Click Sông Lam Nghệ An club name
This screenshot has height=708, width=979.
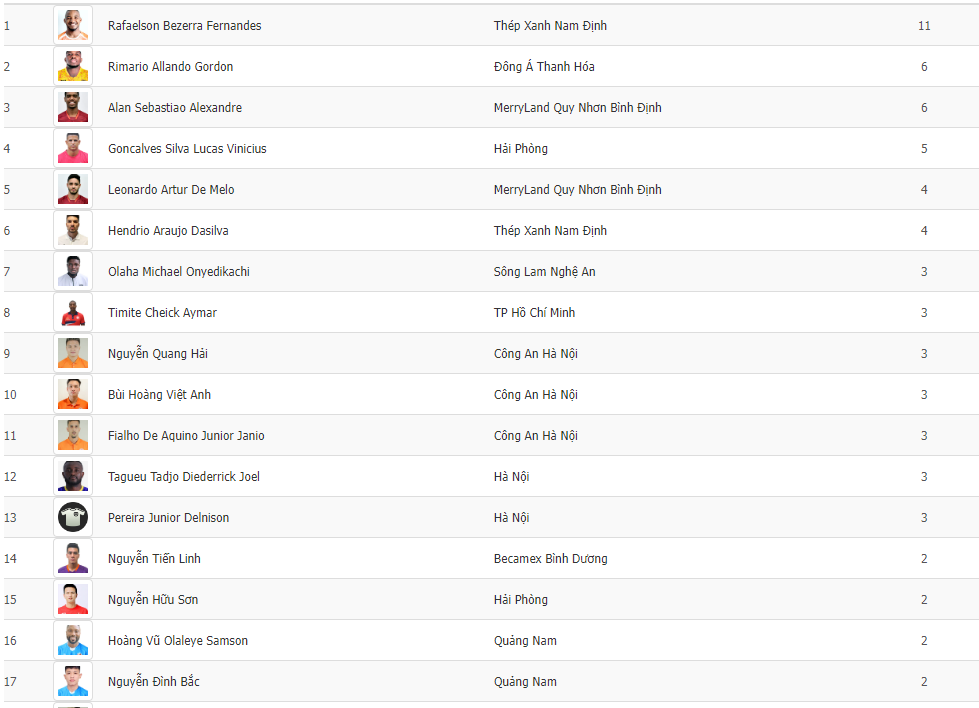[x=544, y=272]
